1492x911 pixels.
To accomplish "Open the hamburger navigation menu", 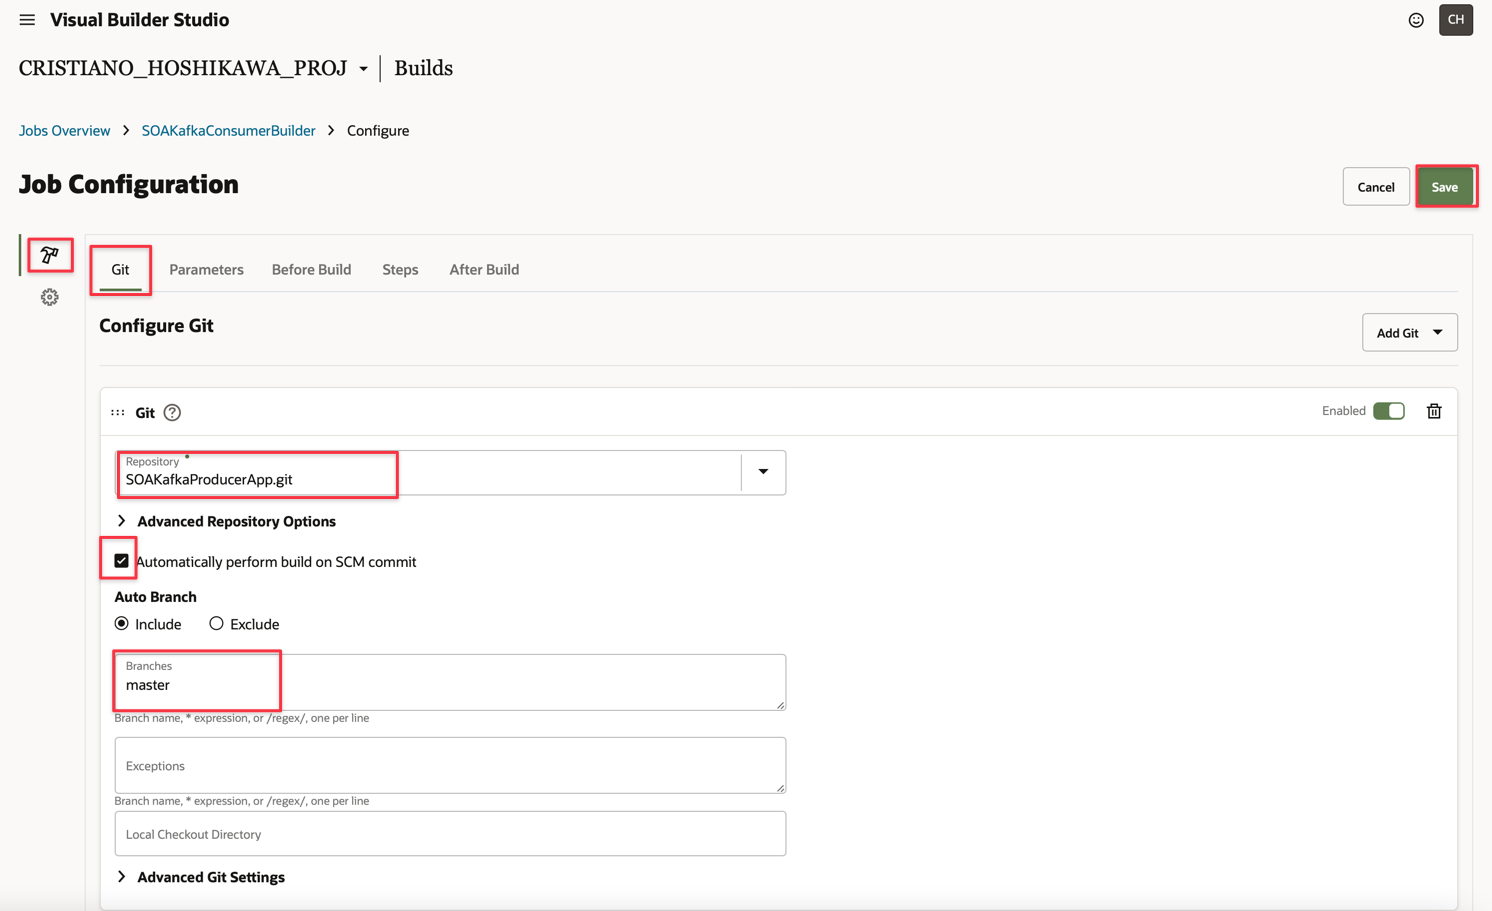I will coord(27,20).
